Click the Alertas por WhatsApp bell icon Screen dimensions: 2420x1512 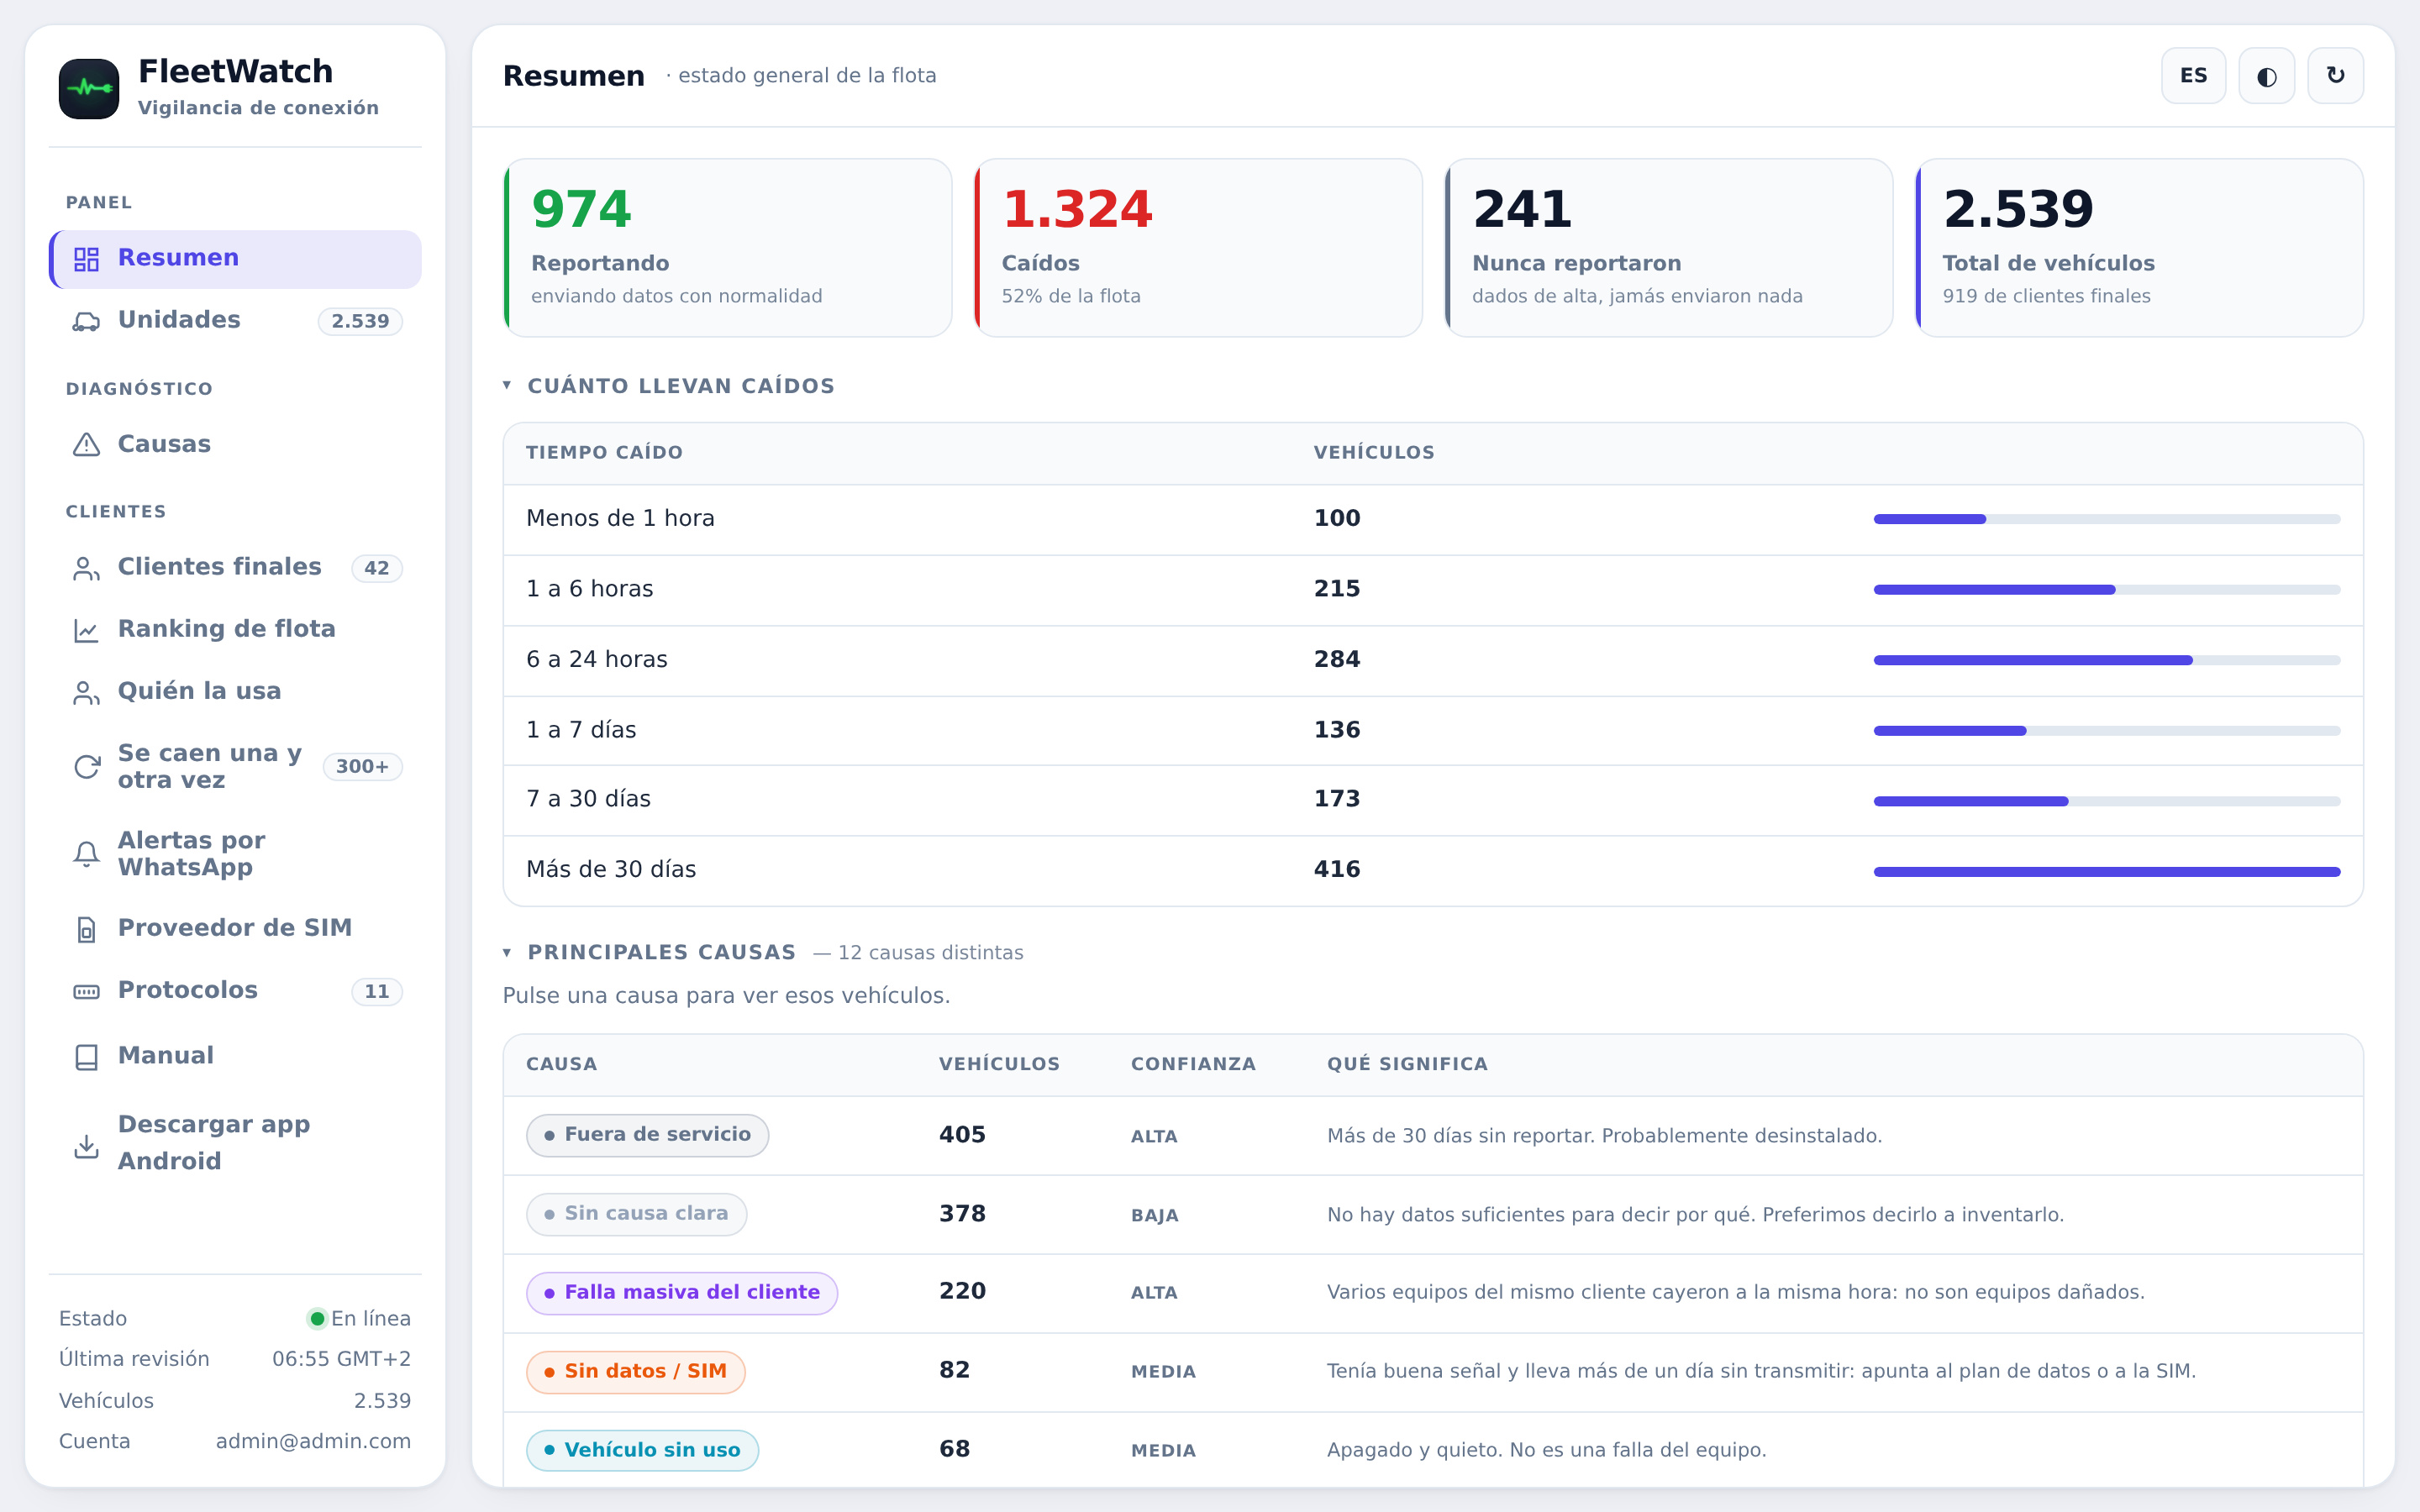(x=87, y=854)
